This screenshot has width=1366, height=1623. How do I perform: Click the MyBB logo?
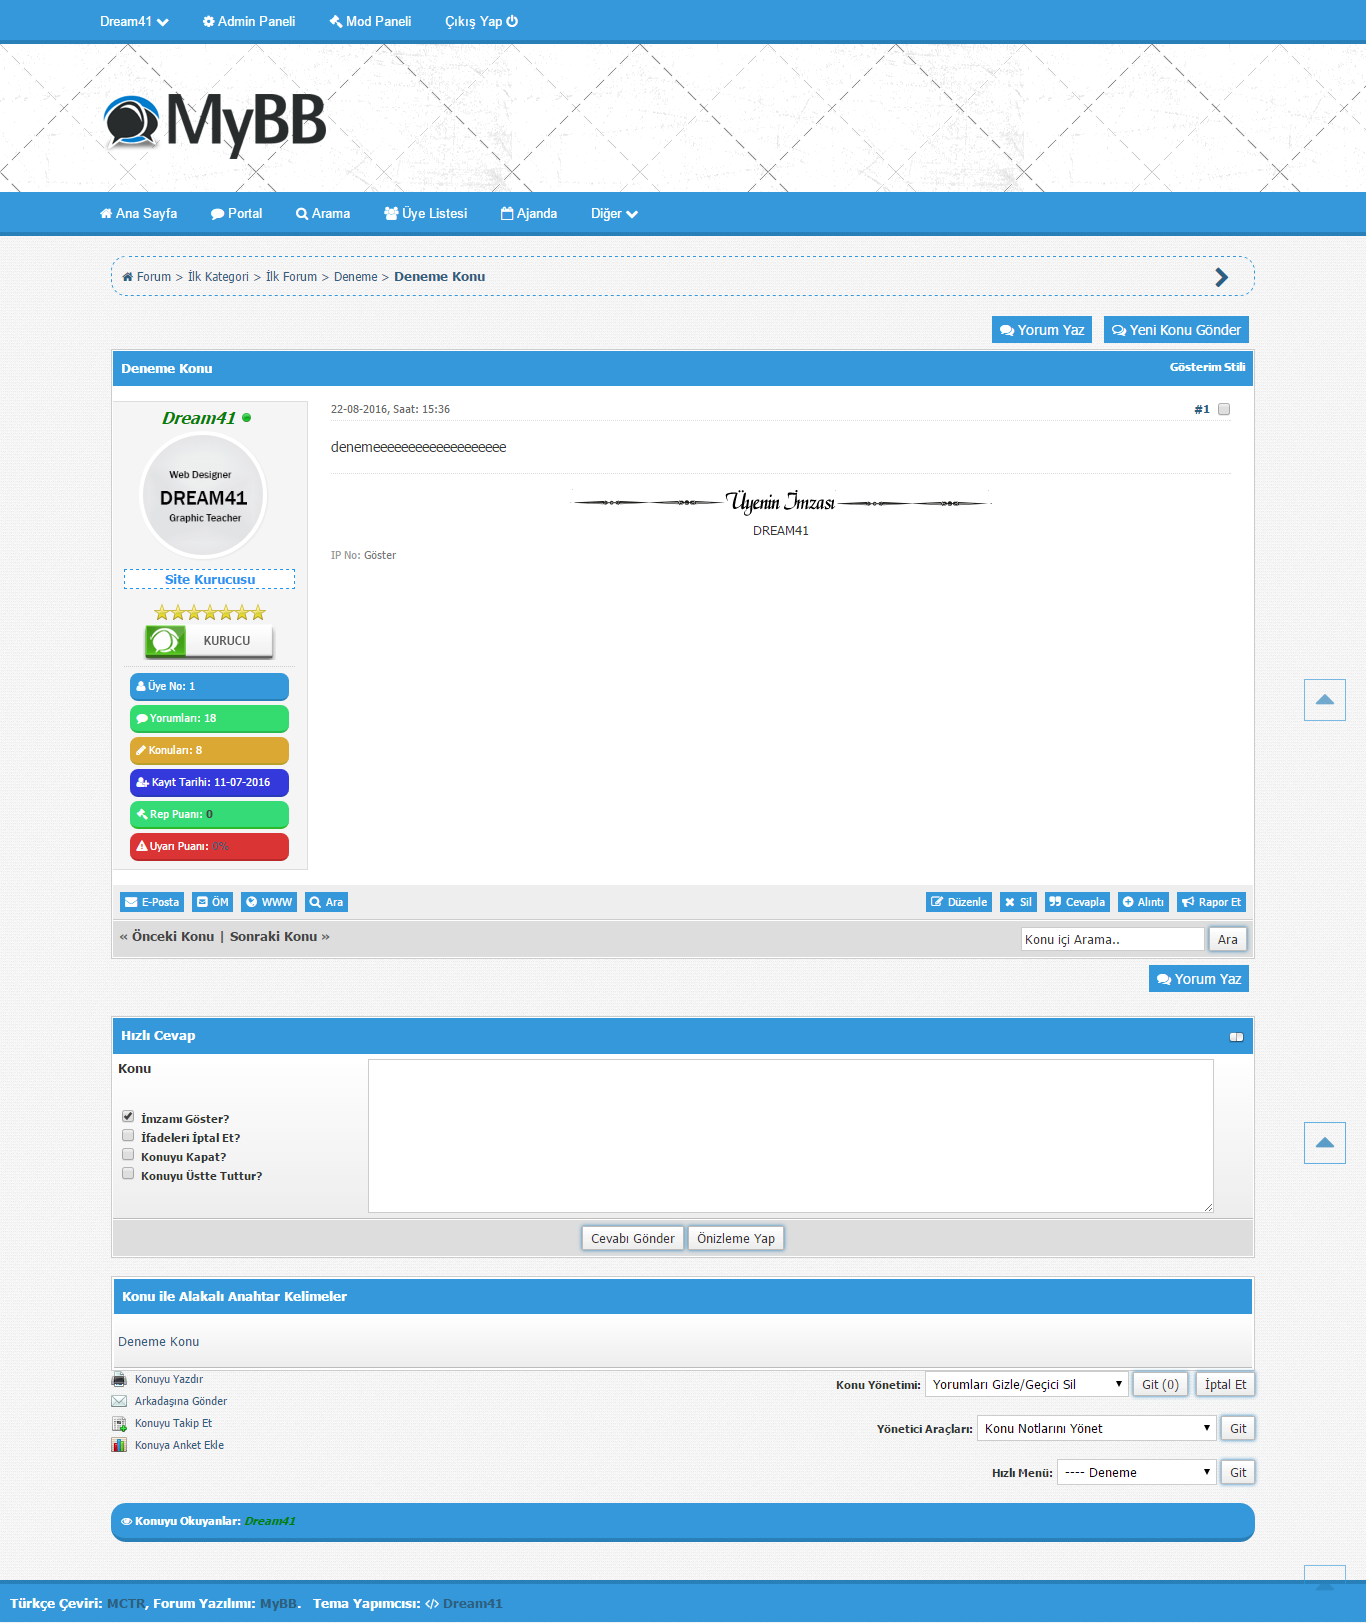(216, 124)
